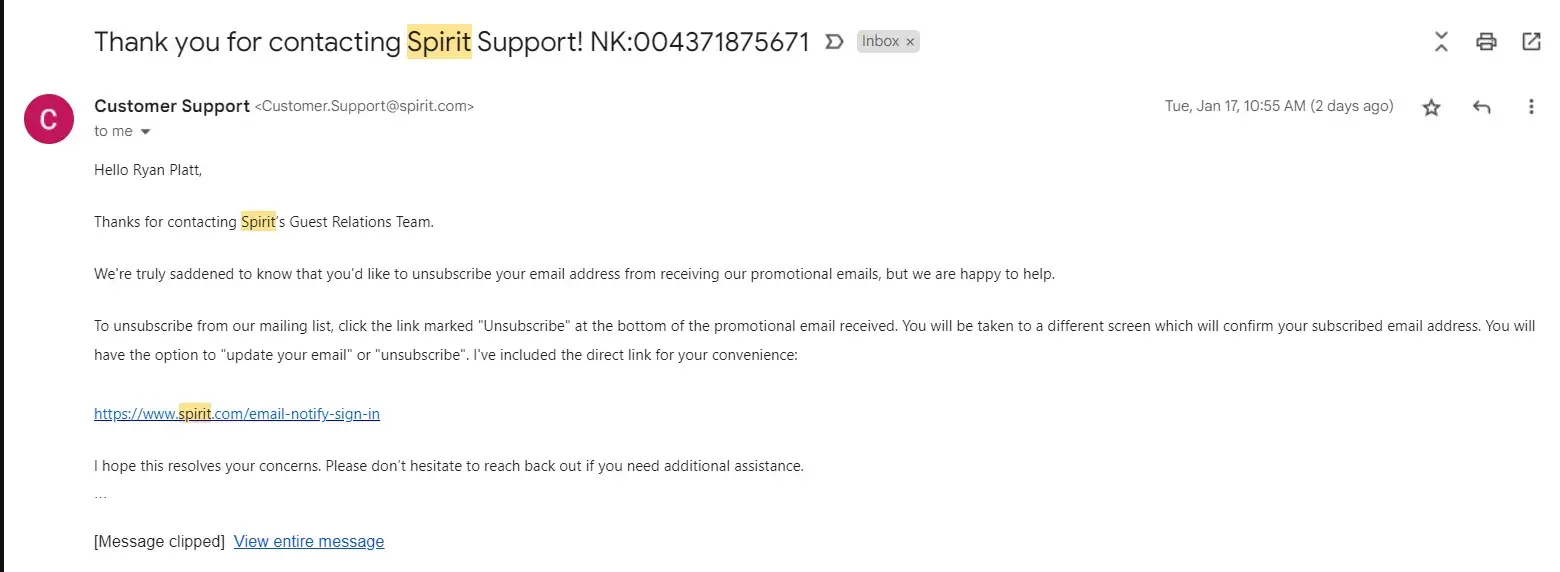Click the Customer Support sender name

click(171, 106)
